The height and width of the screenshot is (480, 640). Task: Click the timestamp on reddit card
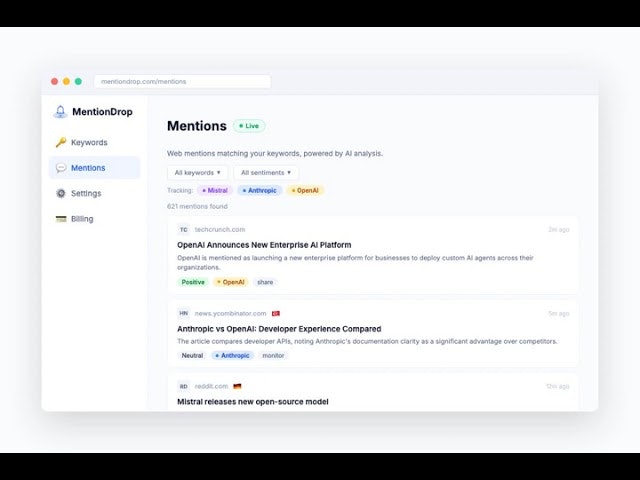pos(558,386)
